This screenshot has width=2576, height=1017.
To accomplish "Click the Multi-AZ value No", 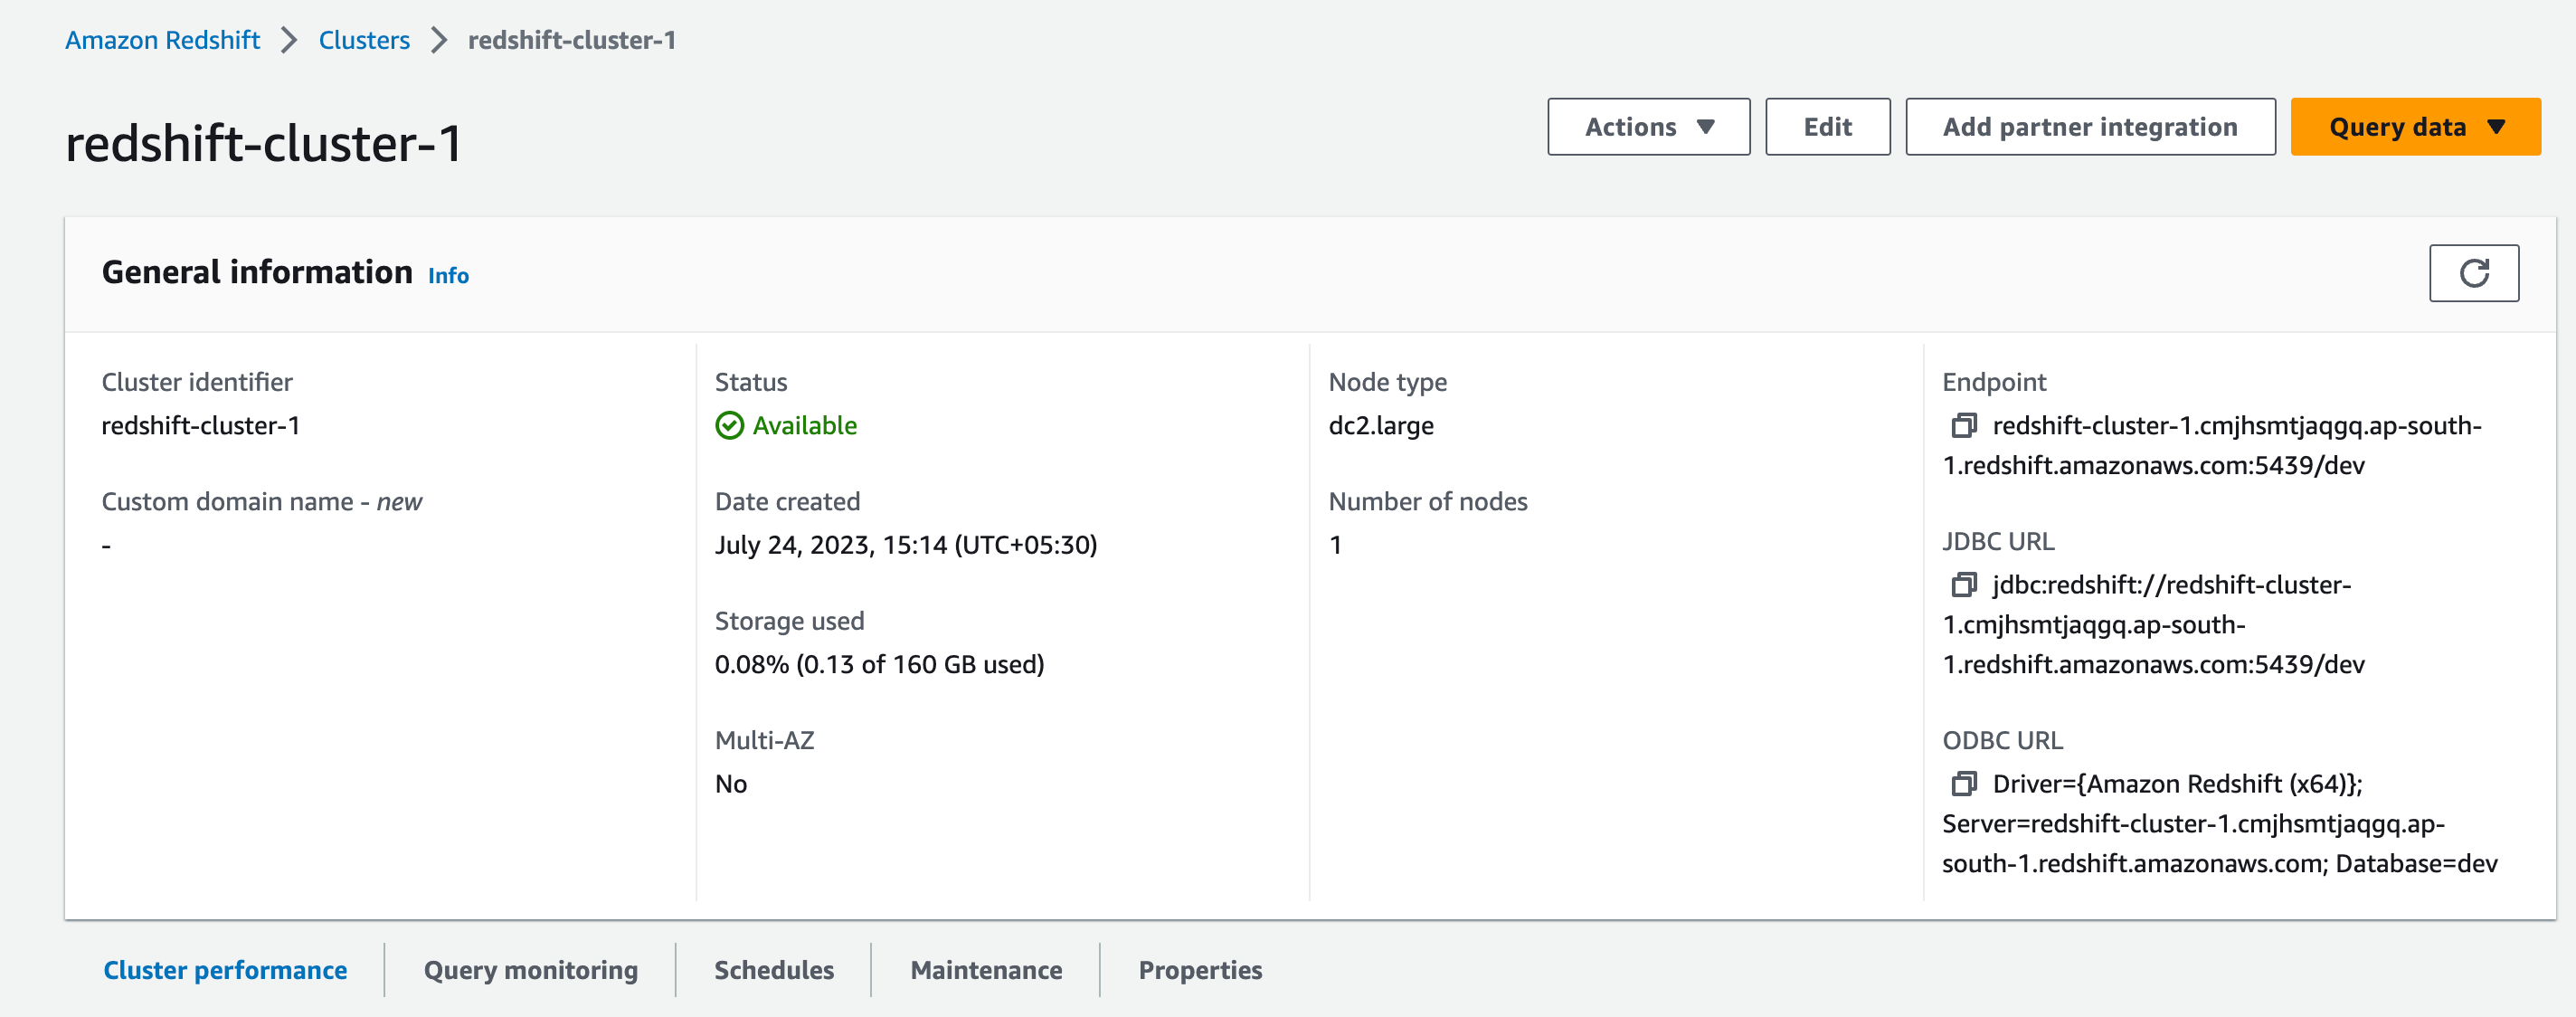I will pyautogui.click(x=731, y=784).
